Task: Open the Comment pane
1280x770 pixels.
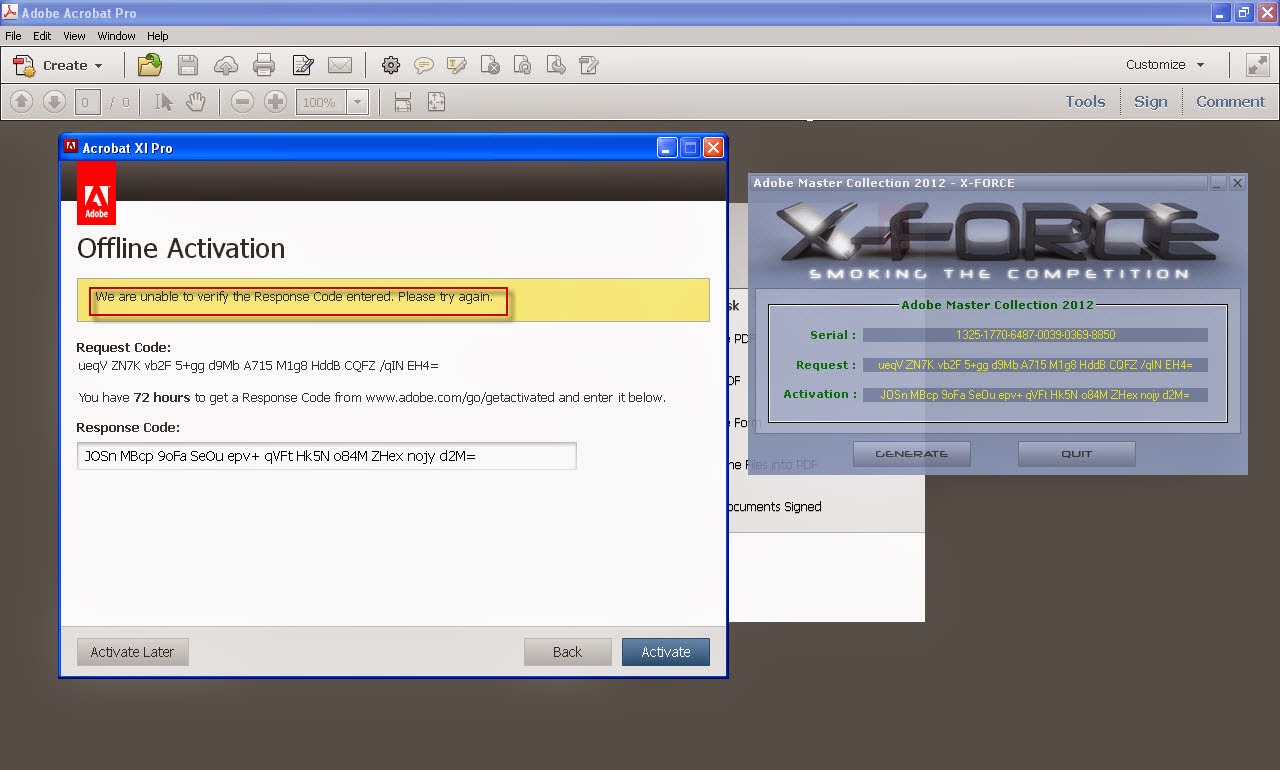Action: [1231, 101]
